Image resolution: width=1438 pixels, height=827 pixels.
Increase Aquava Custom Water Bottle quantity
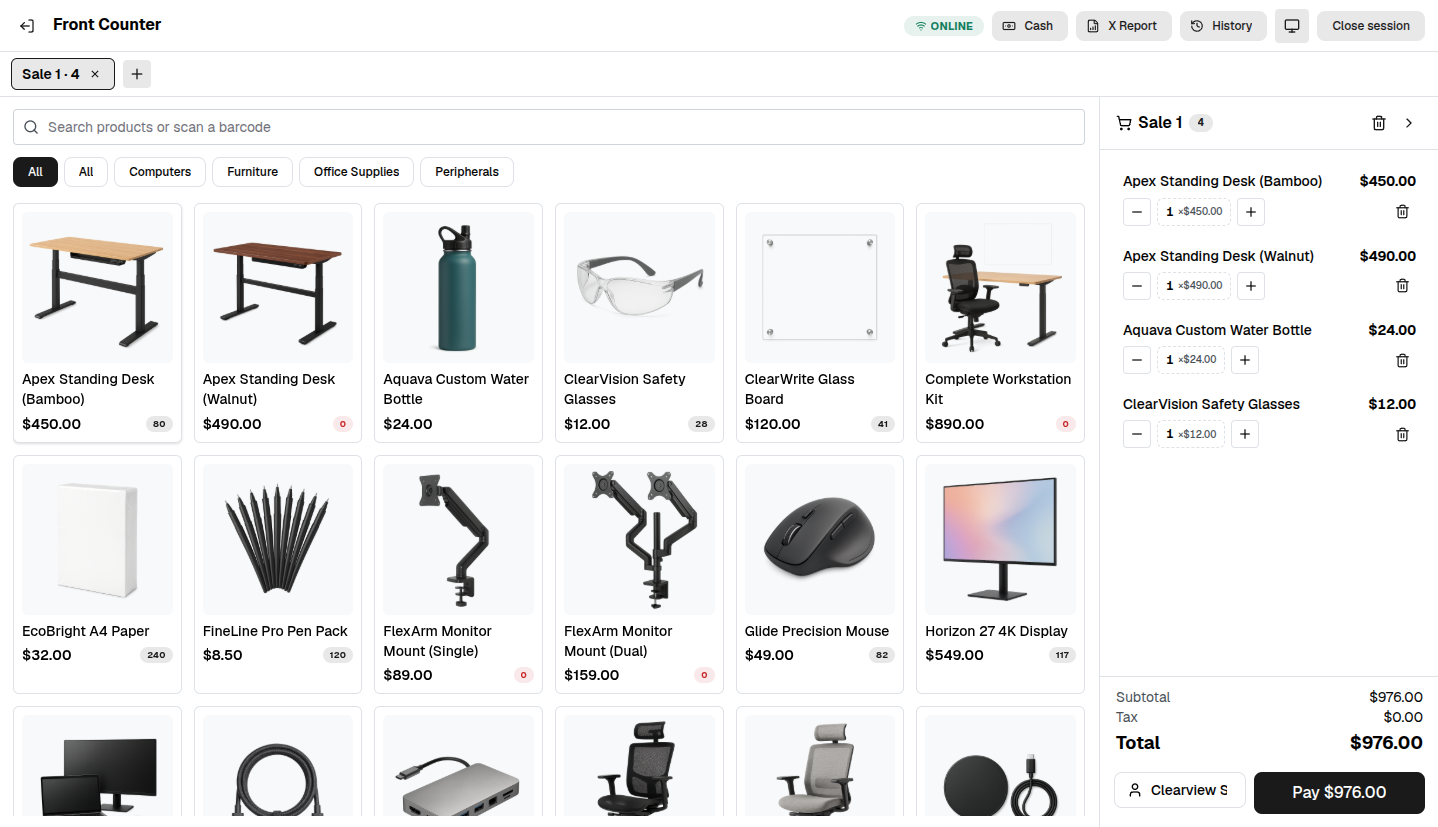coord(1245,360)
